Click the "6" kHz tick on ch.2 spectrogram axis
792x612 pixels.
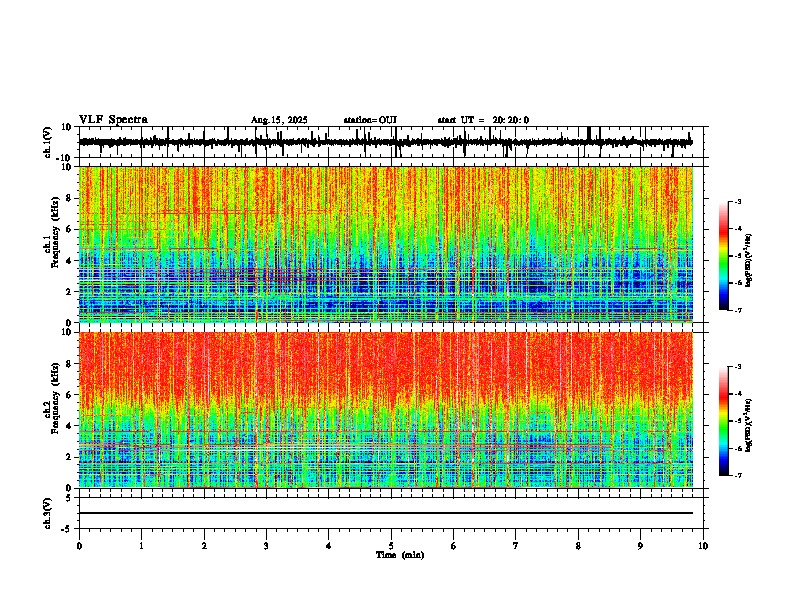70,395
